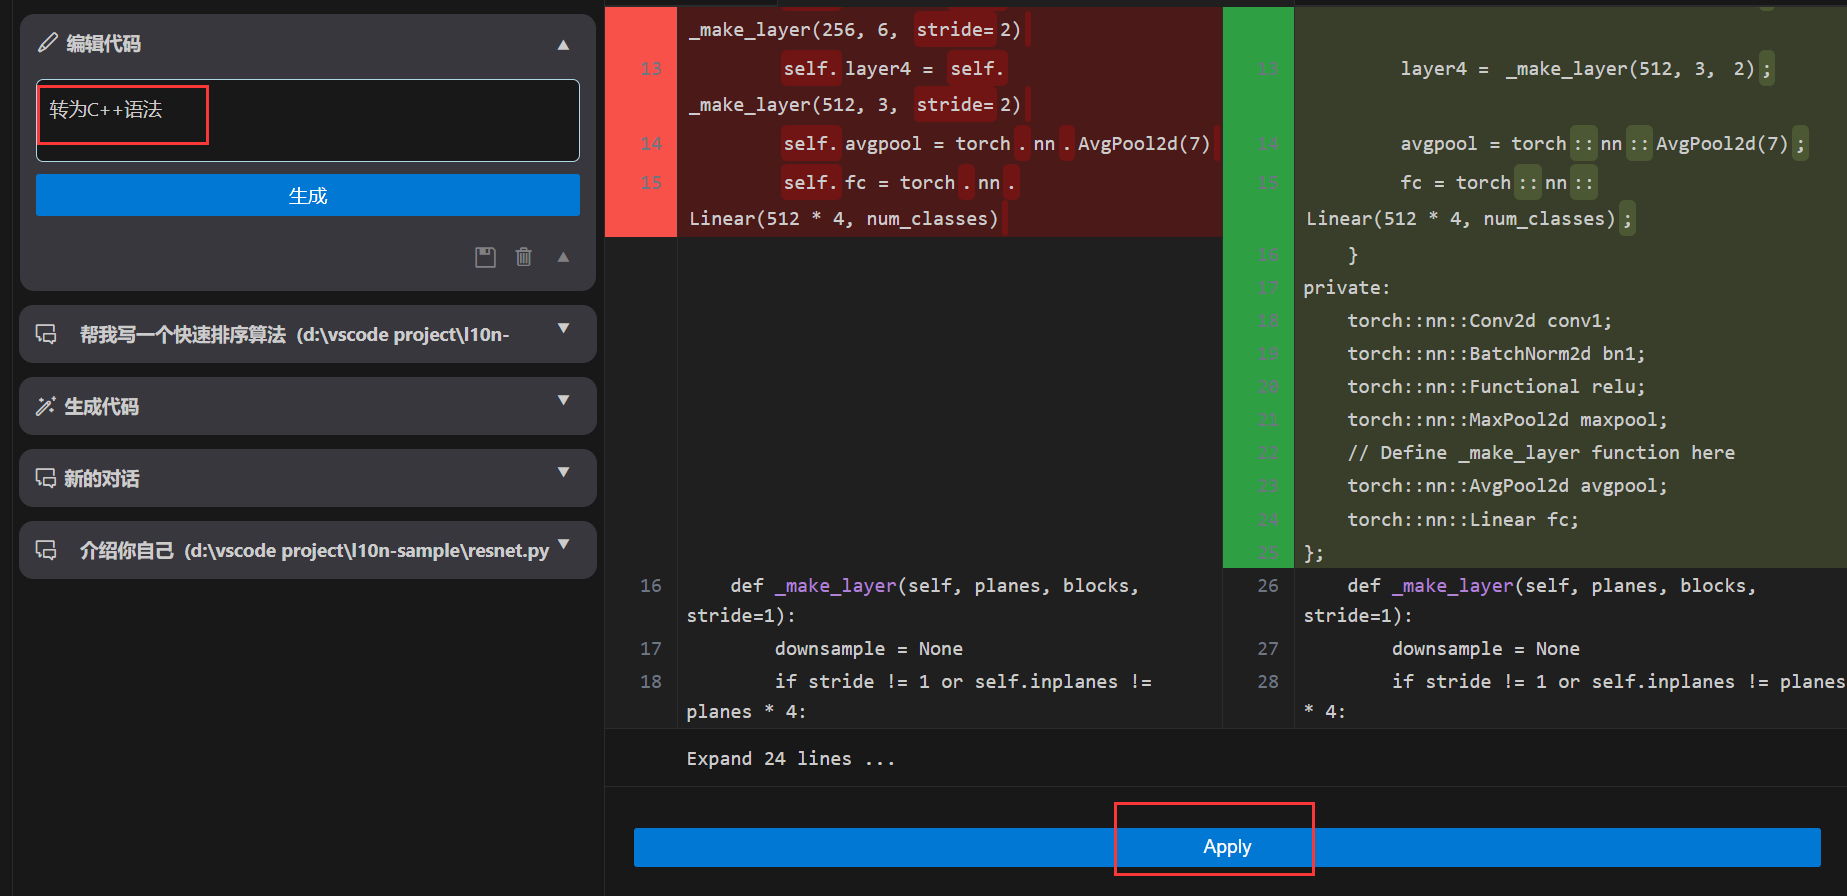This screenshot has height=896, width=1847.
Task: Expand the 介绍你自己 conversation arrow
Action: point(563,545)
